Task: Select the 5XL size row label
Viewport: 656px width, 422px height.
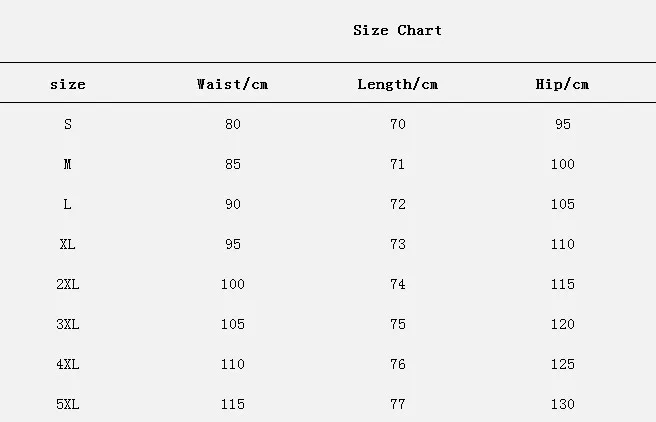Action: coord(68,404)
